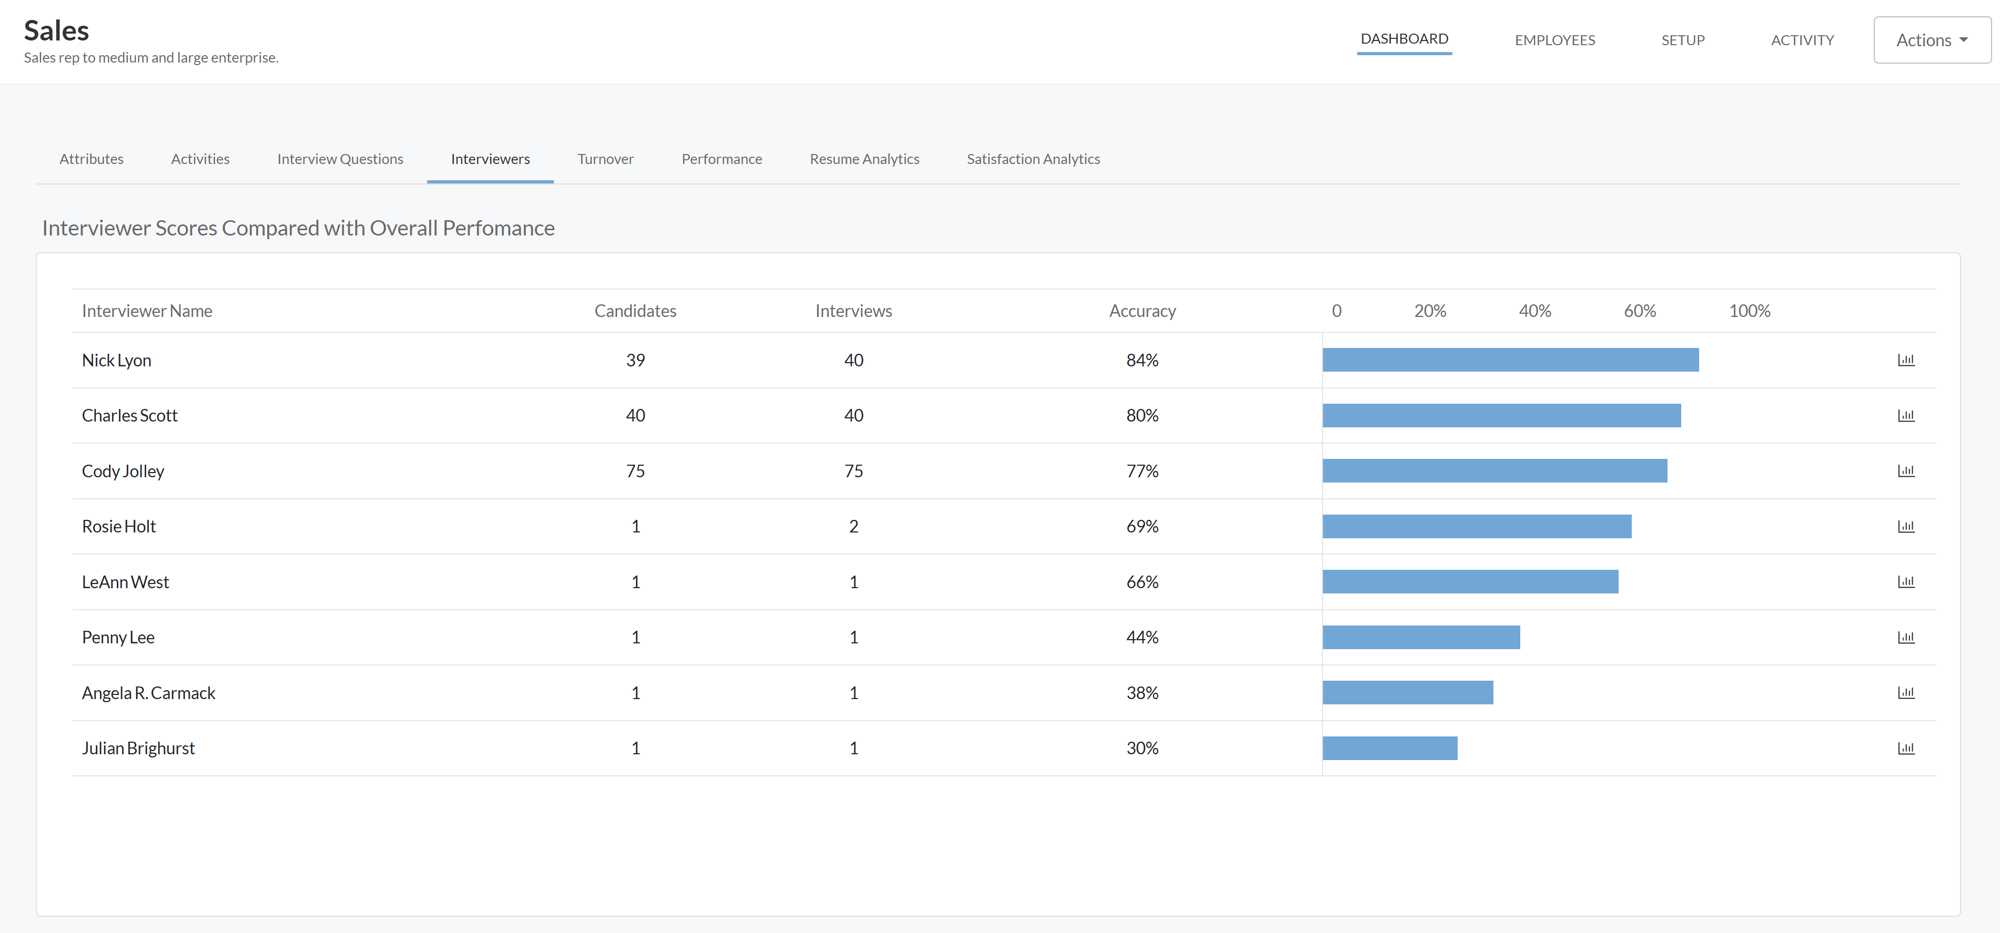The height and width of the screenshot is (933, 2000).
Task: Open chart icon for Julian Brighurst
Action: [x=1906, y=748]
